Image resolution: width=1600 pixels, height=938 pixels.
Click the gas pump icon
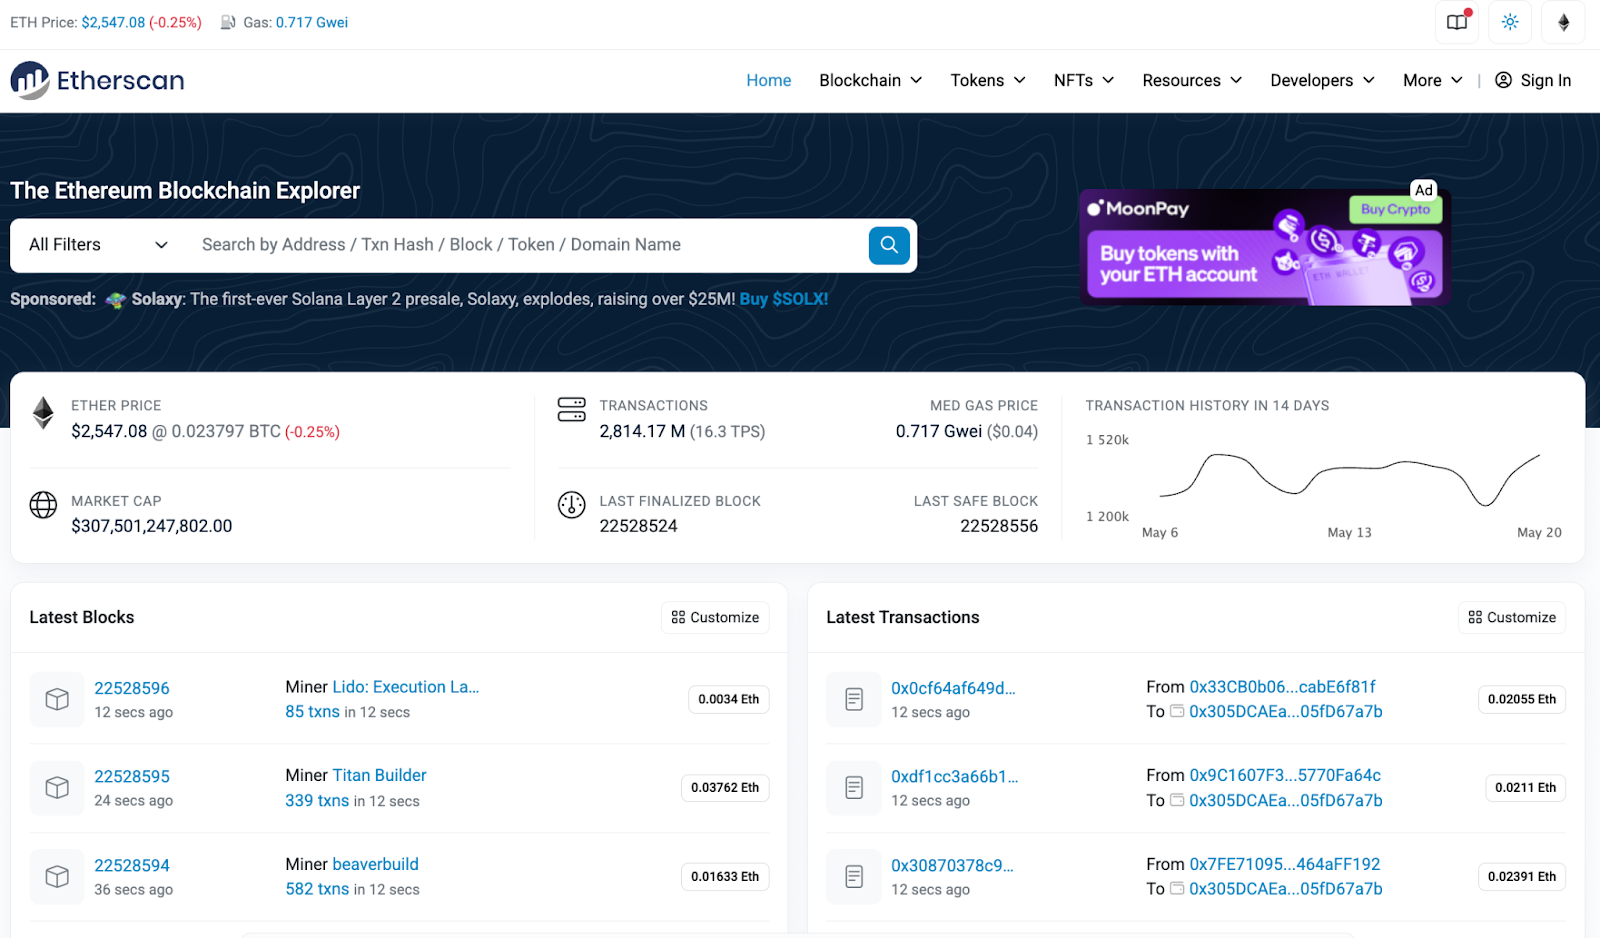coord(228,22)
